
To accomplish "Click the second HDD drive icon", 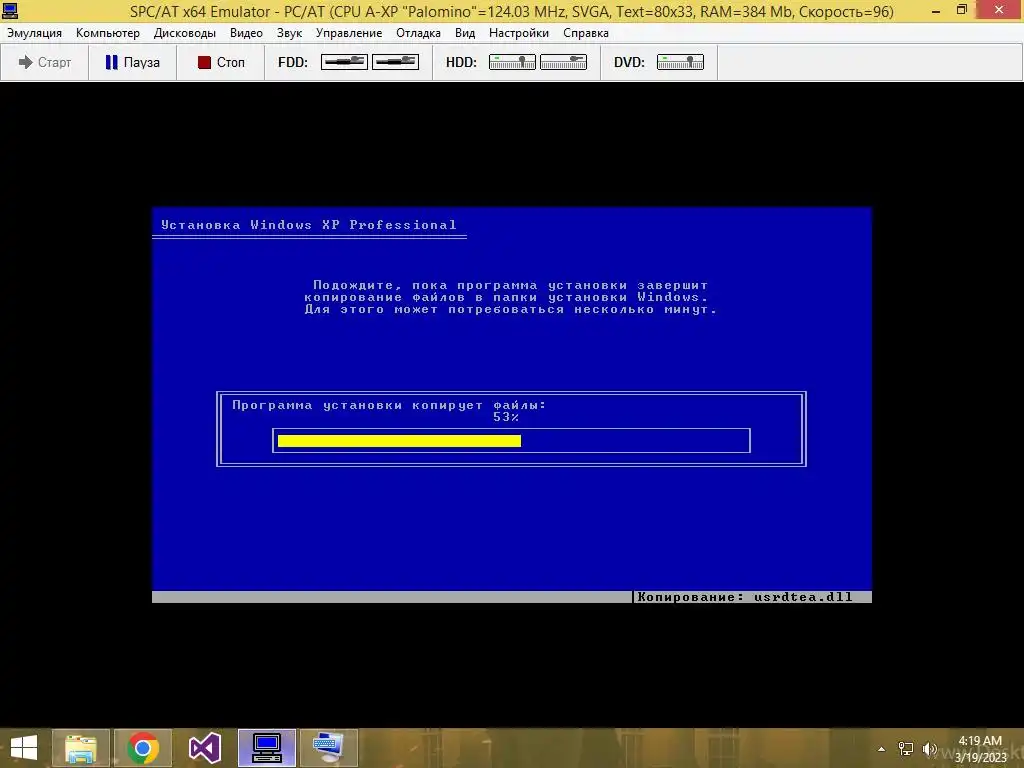I will 563,61.
